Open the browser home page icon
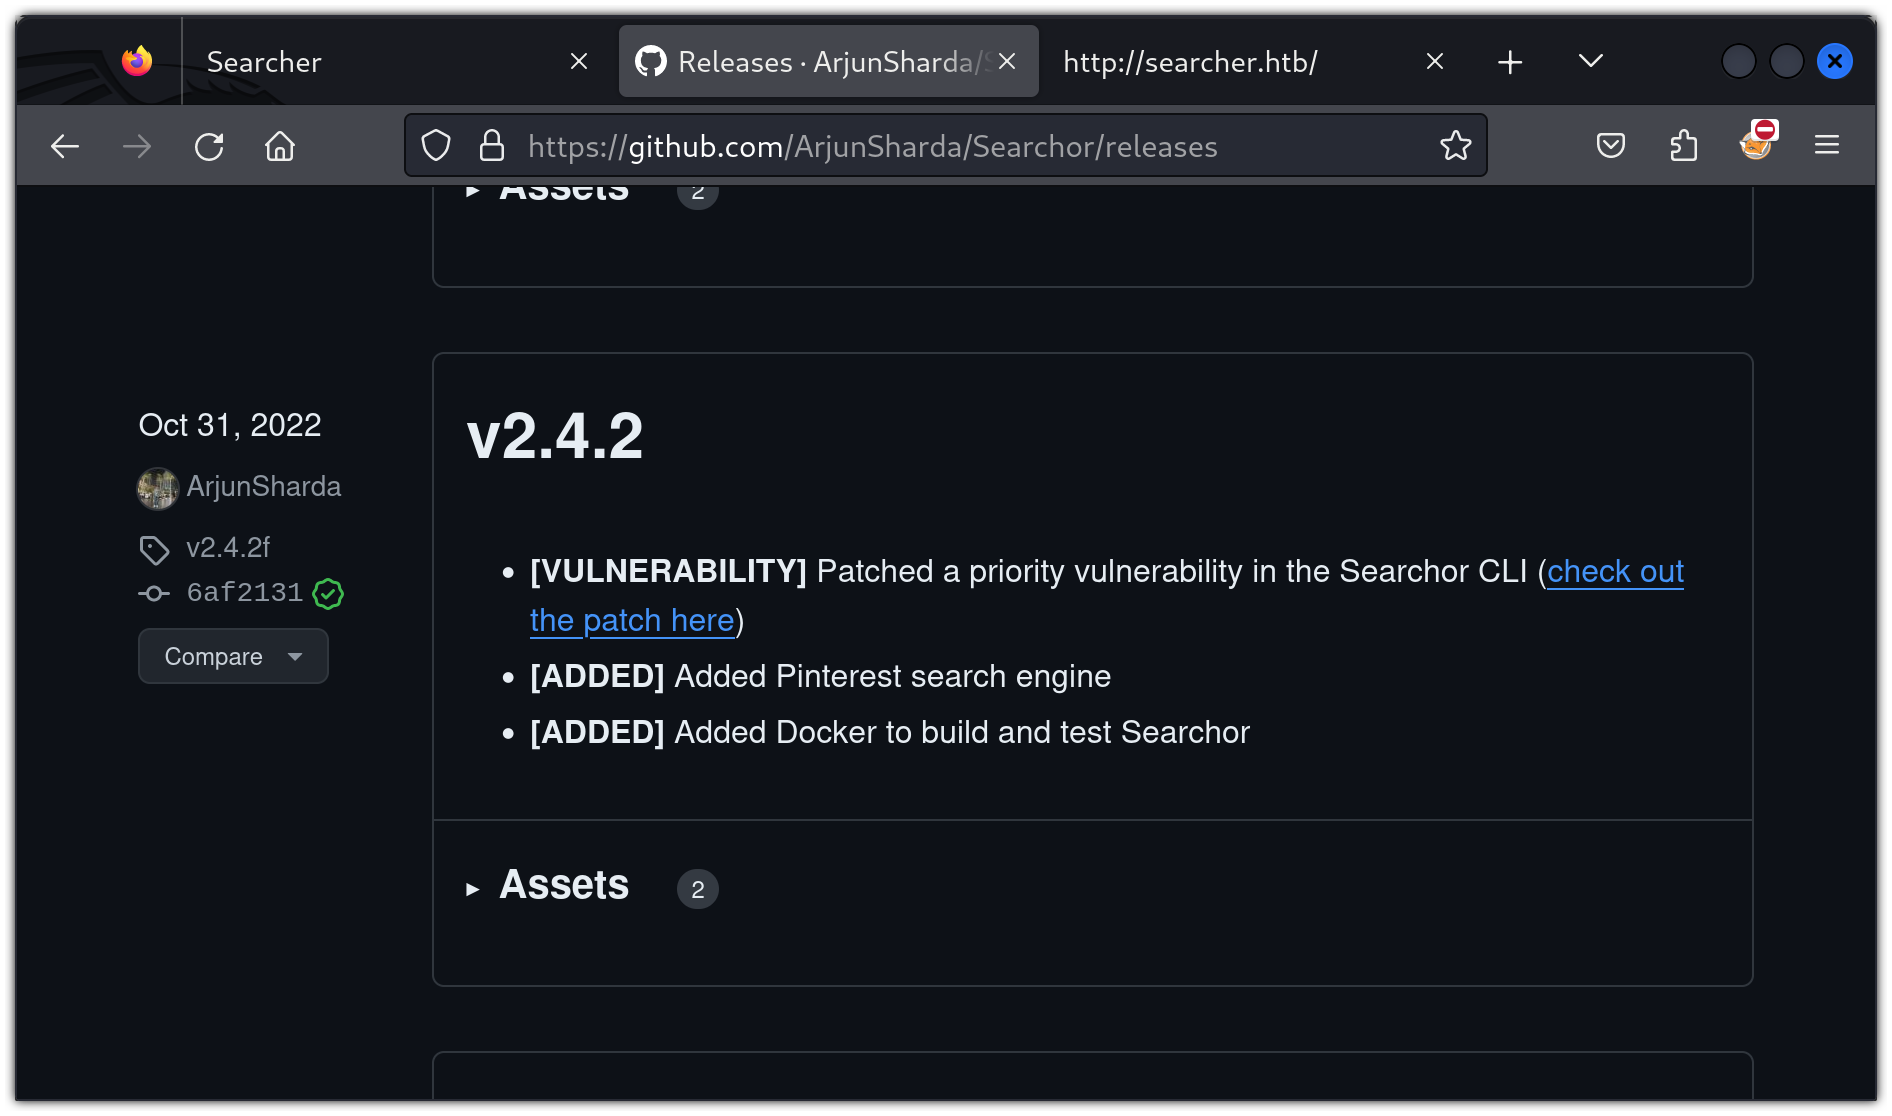Image resolution: width=1892 pixels, height=1116 pixels. click(x=280, y=147)
